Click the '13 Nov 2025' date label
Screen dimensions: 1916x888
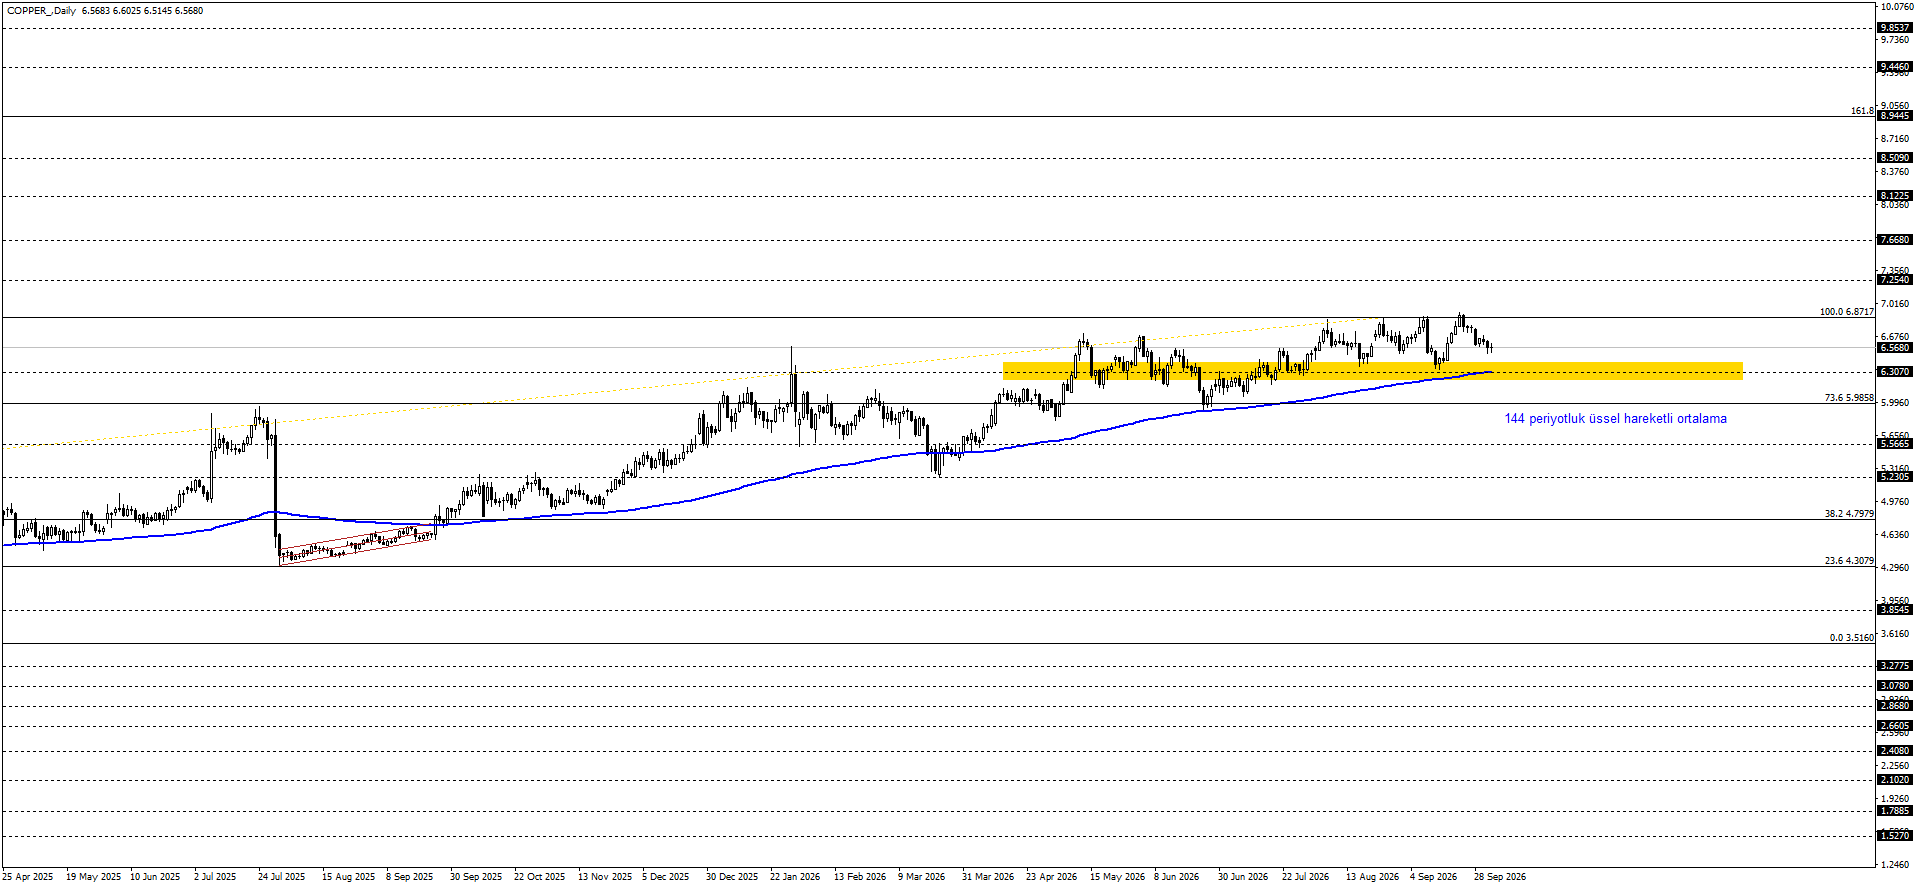tap(605, 877)
